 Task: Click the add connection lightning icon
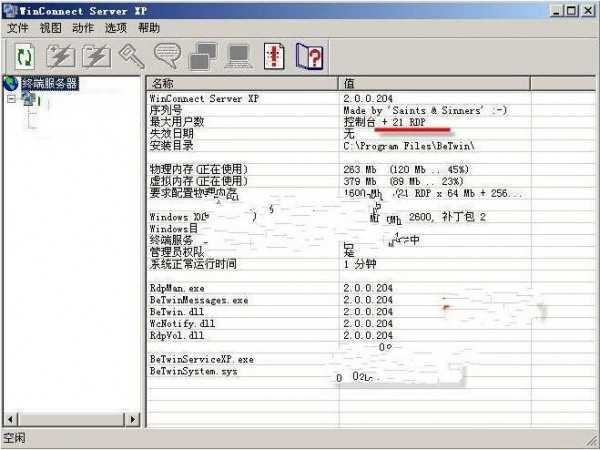(60, 57)
